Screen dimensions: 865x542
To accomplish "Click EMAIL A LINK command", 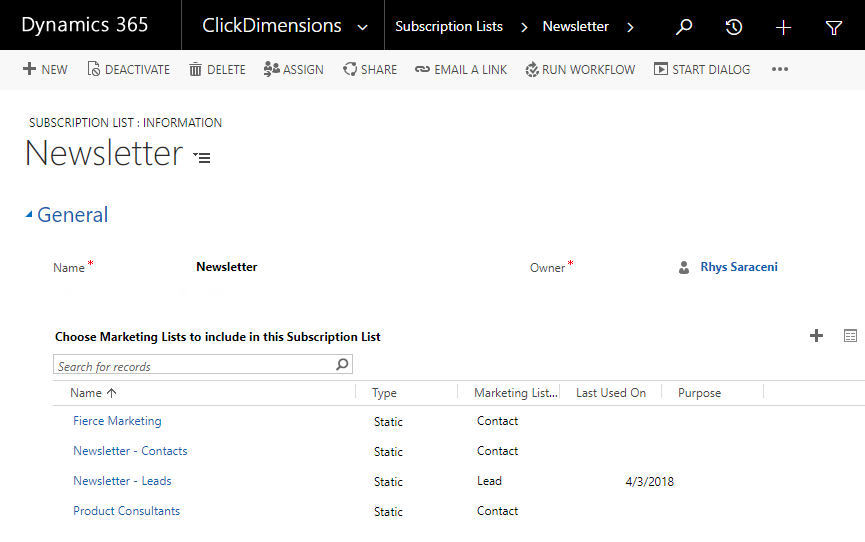I will click(461, 70).
